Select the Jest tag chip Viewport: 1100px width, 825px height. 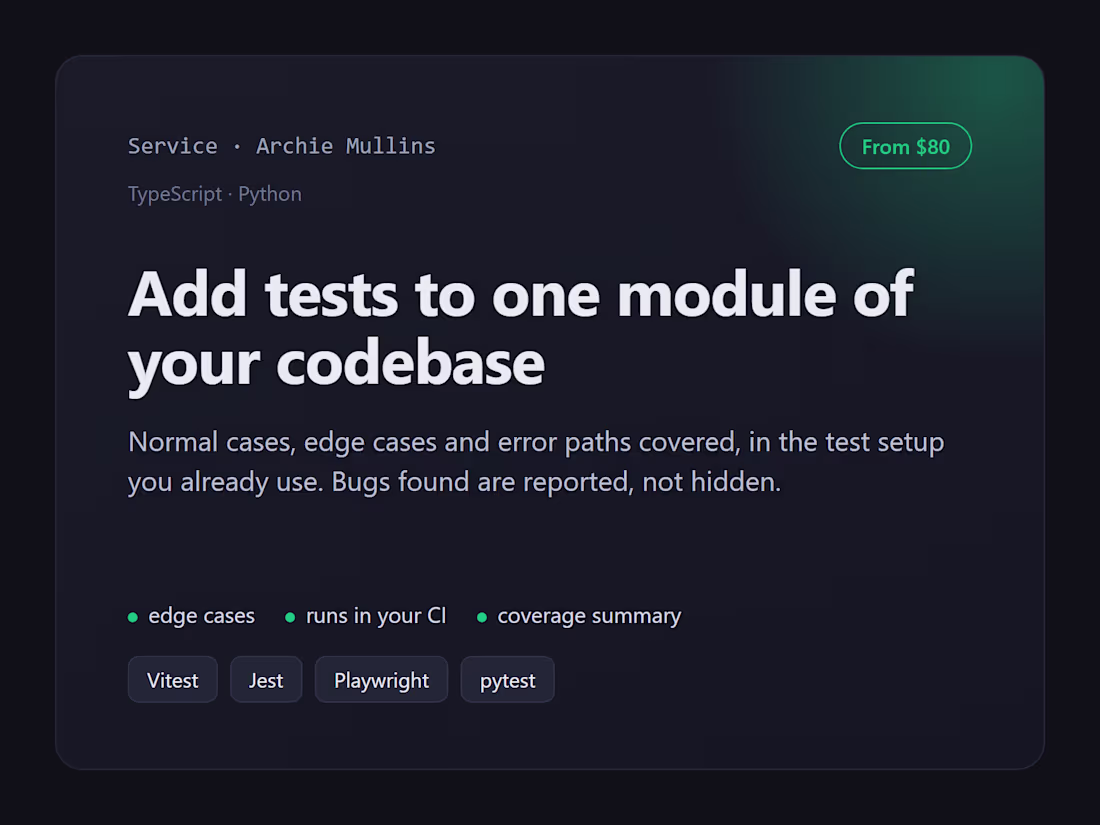tap(266, 680)
